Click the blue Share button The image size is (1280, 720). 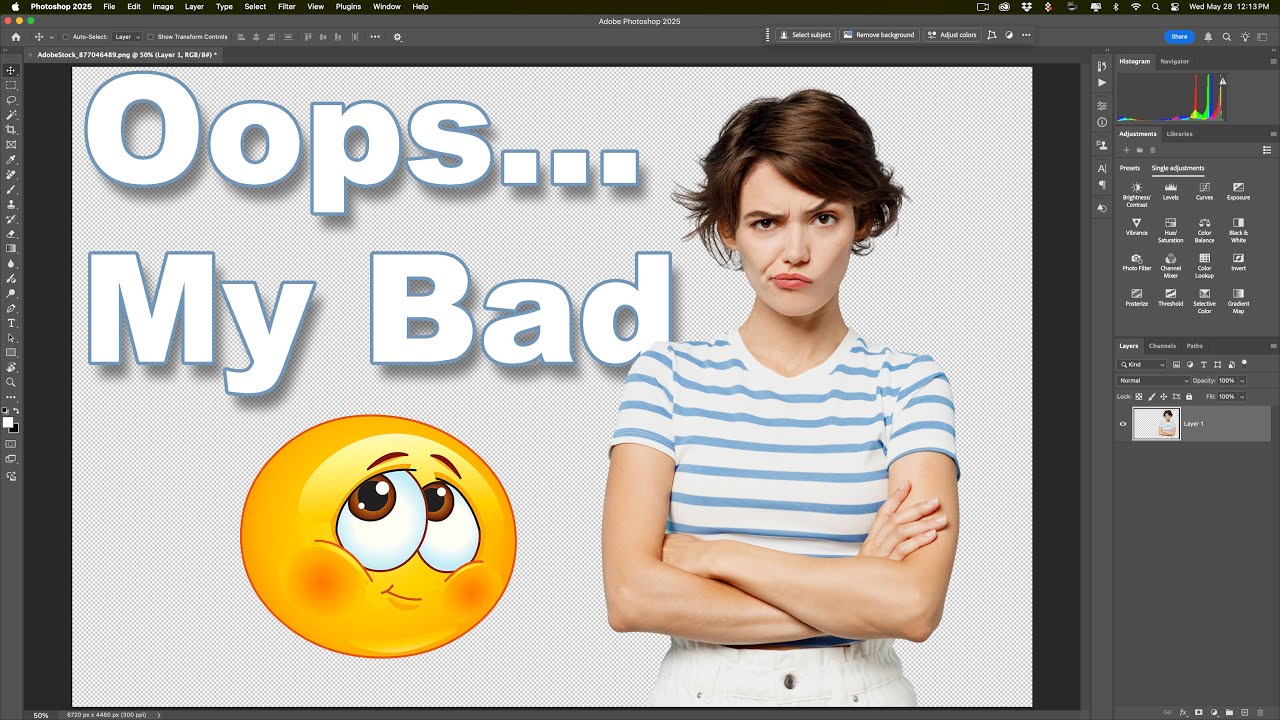tap(1179, 36)
